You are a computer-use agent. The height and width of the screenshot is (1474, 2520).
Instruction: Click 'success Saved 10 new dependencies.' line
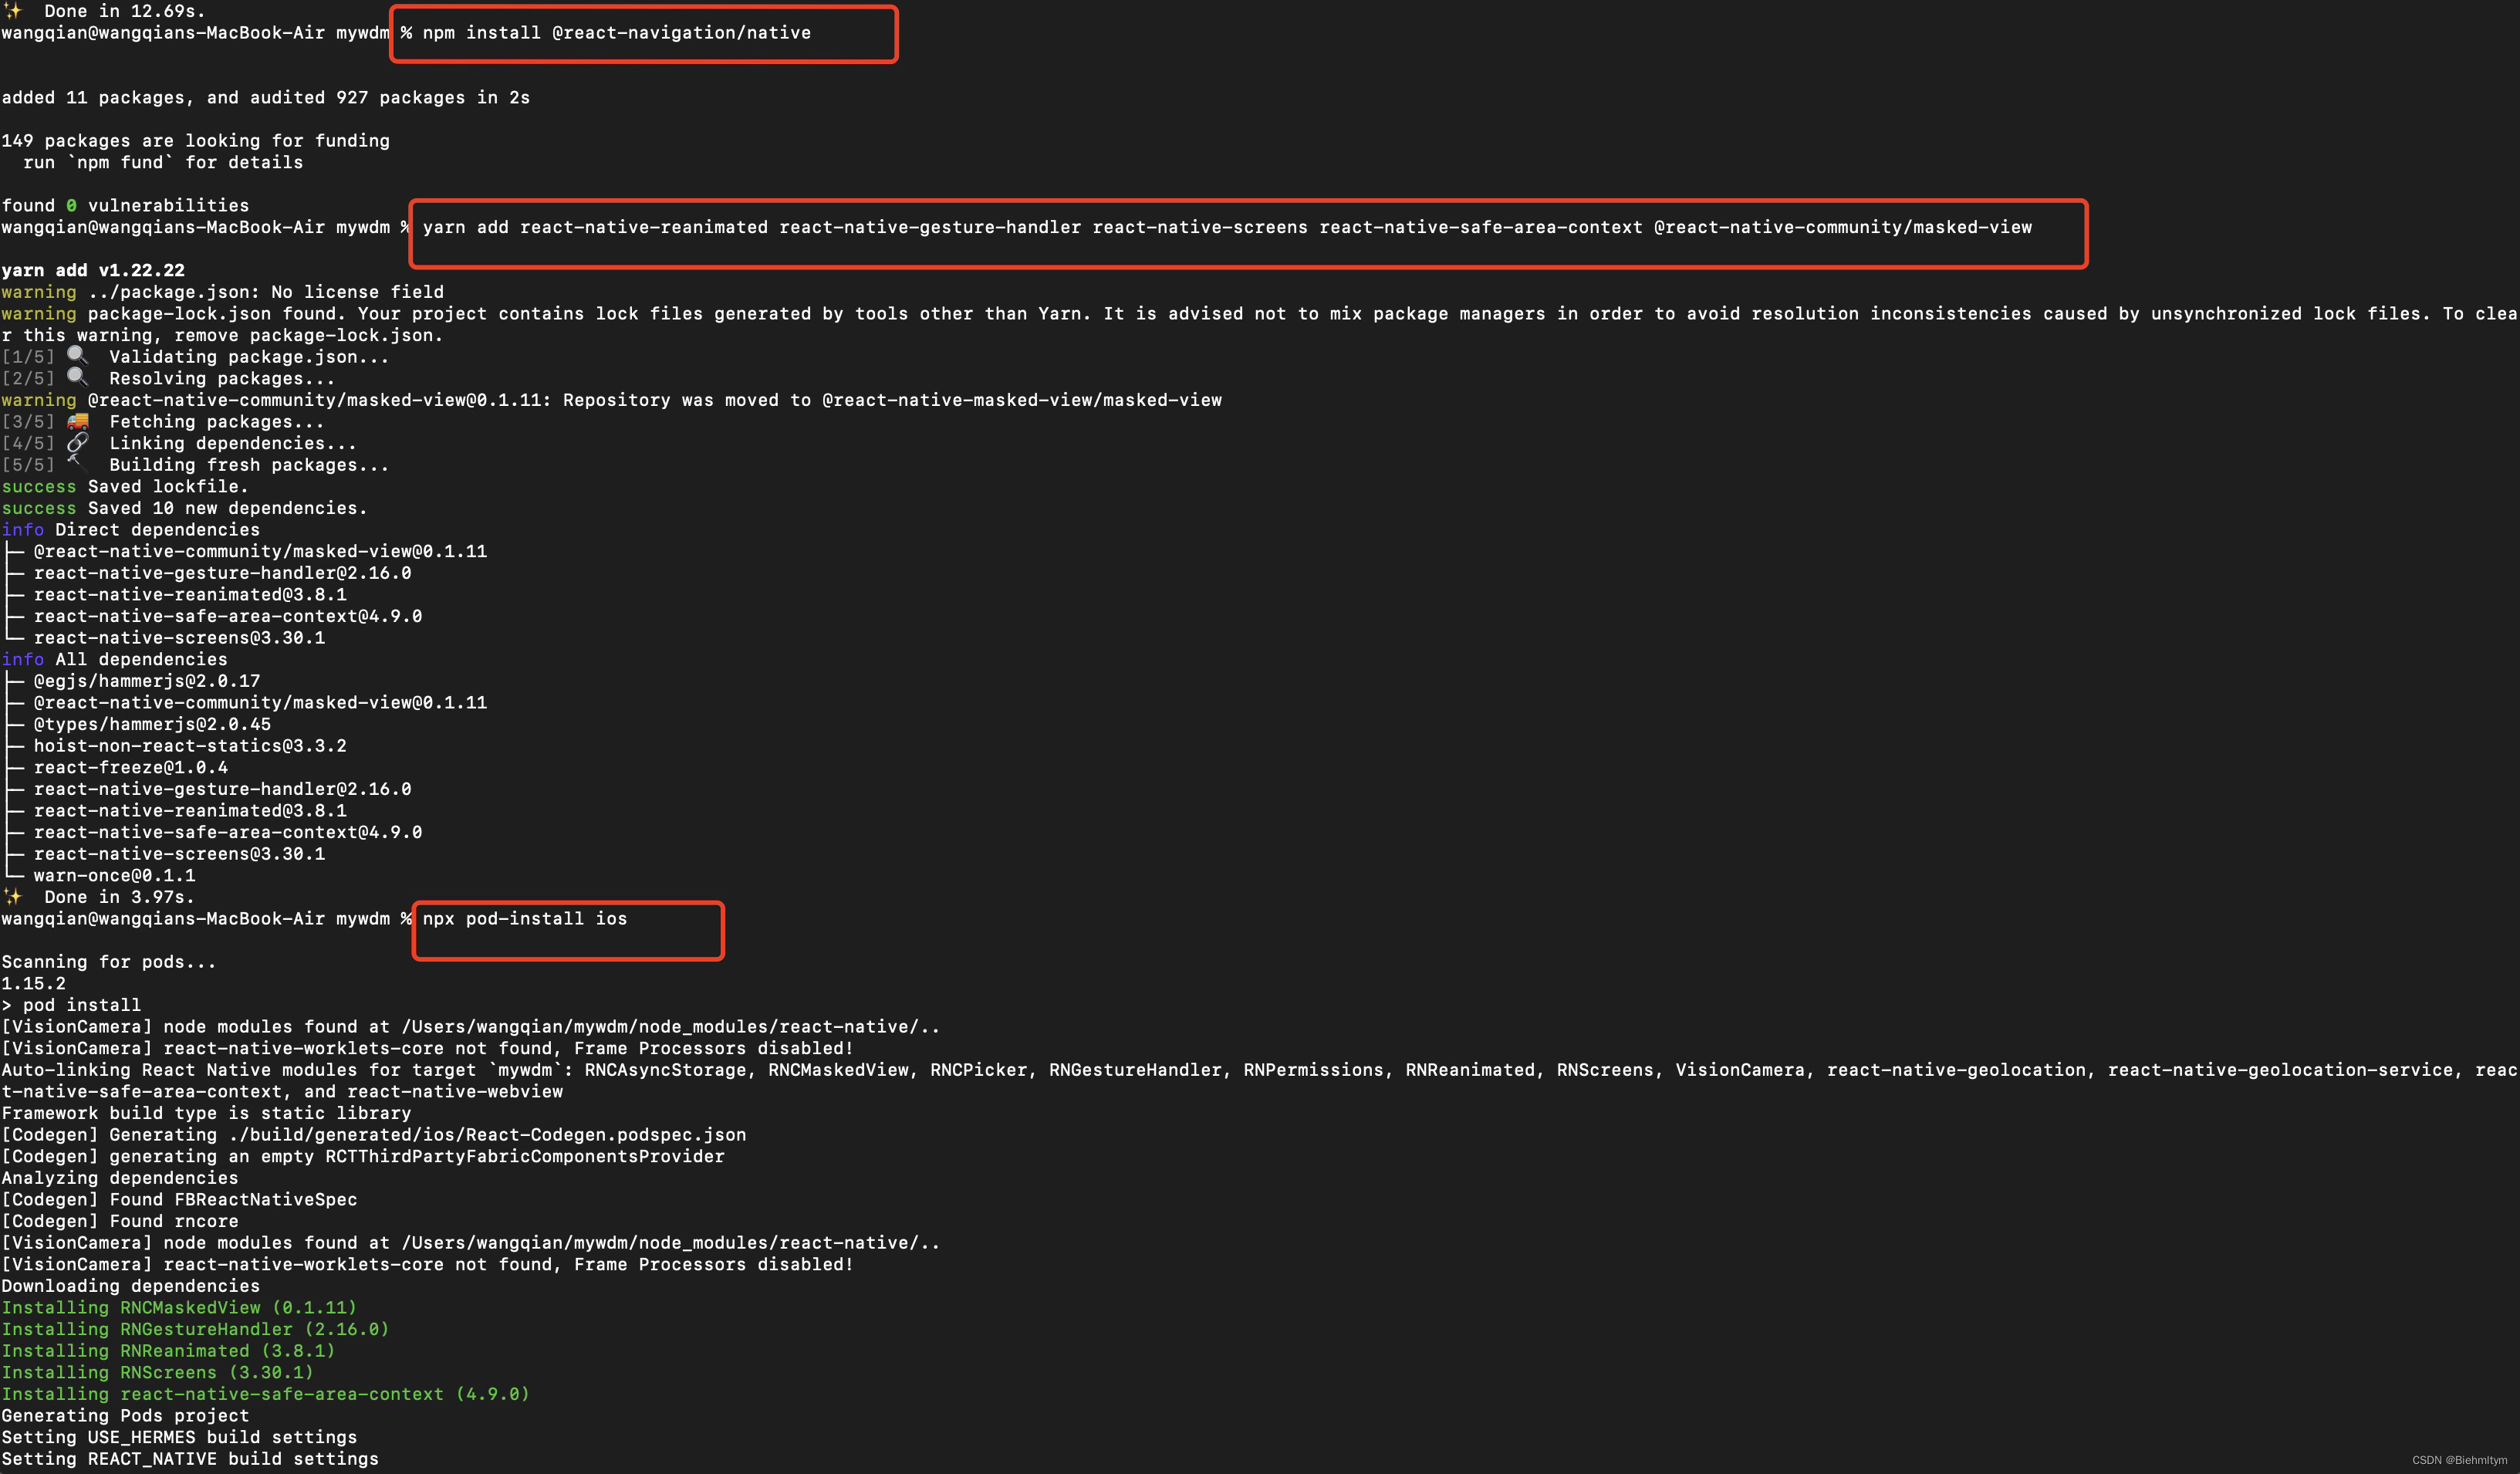185,508
